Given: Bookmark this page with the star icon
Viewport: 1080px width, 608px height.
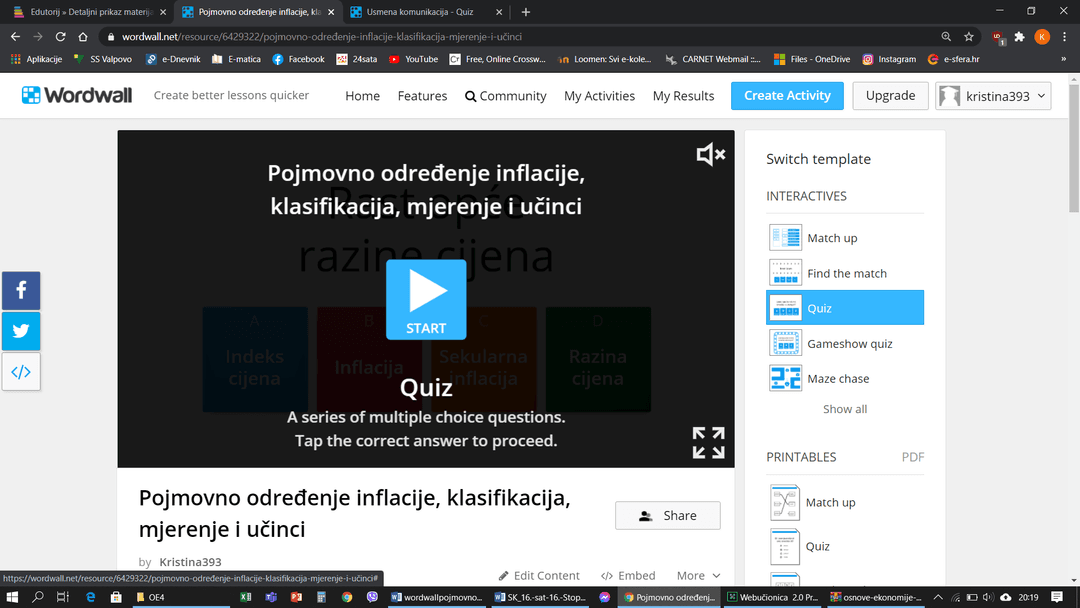Looking at the screenshot, I should point(968,36).
